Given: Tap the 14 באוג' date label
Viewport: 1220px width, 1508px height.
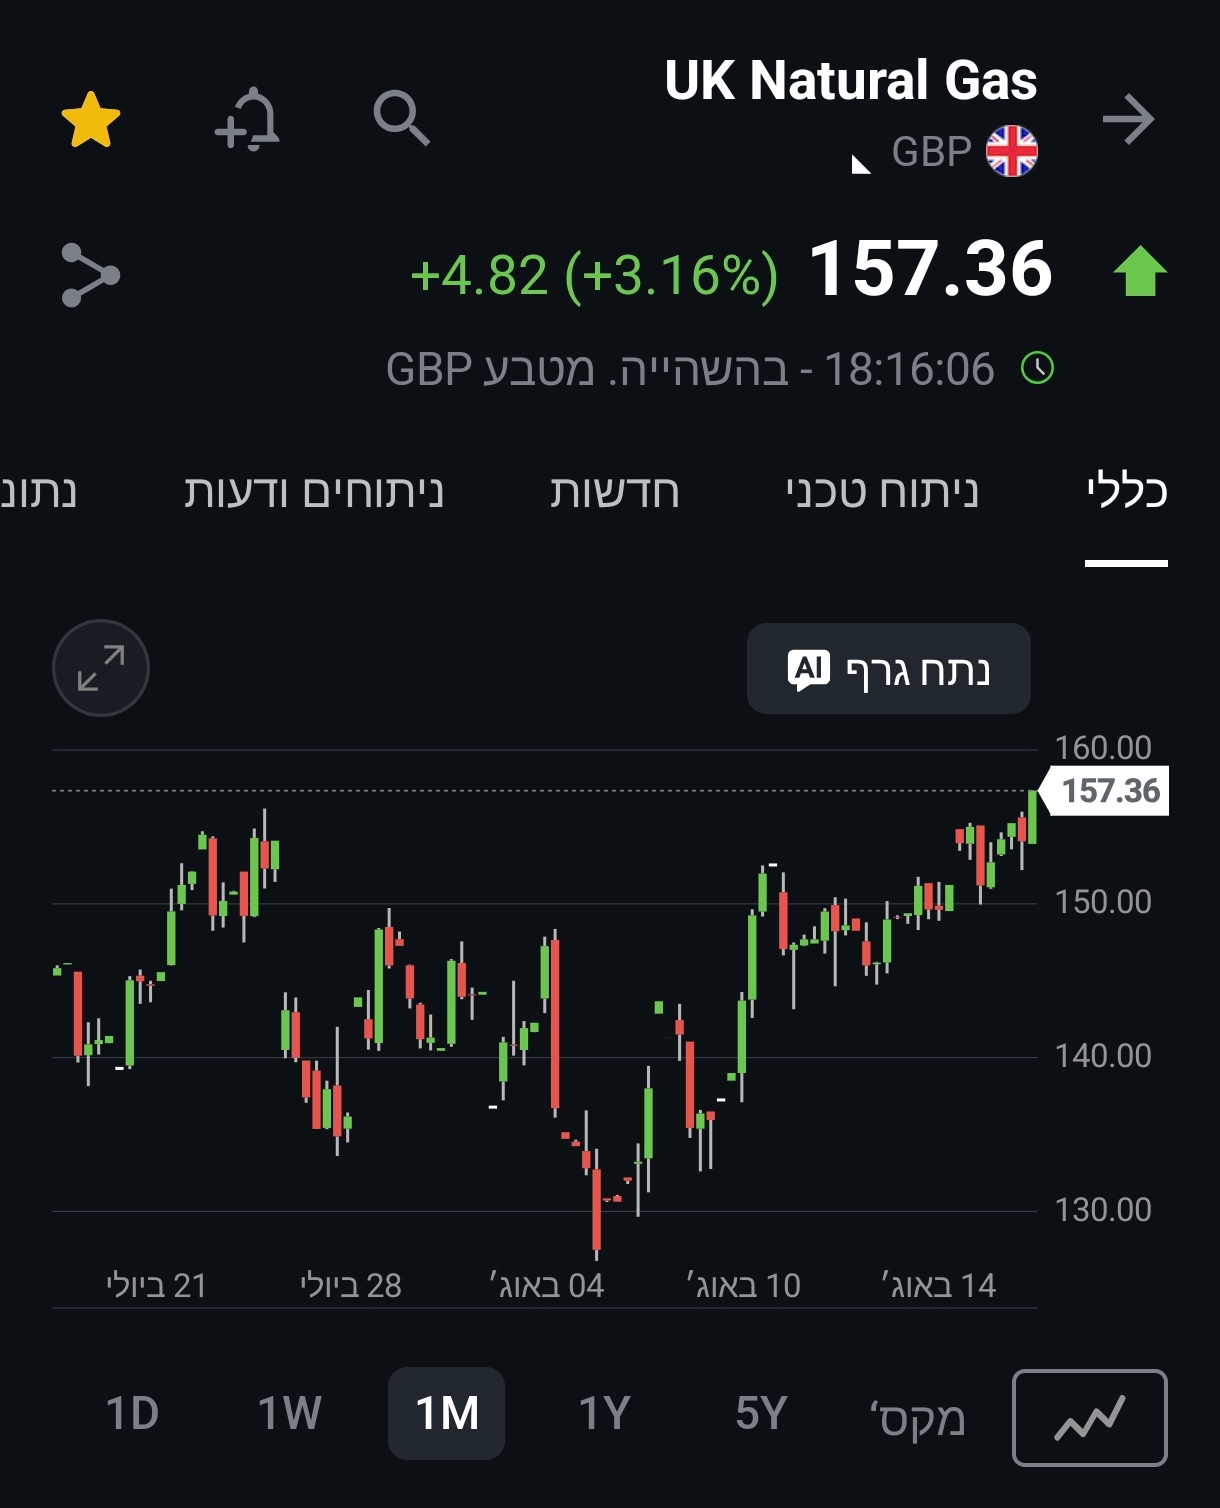Looking at the screenshot, I should 938,1285.
